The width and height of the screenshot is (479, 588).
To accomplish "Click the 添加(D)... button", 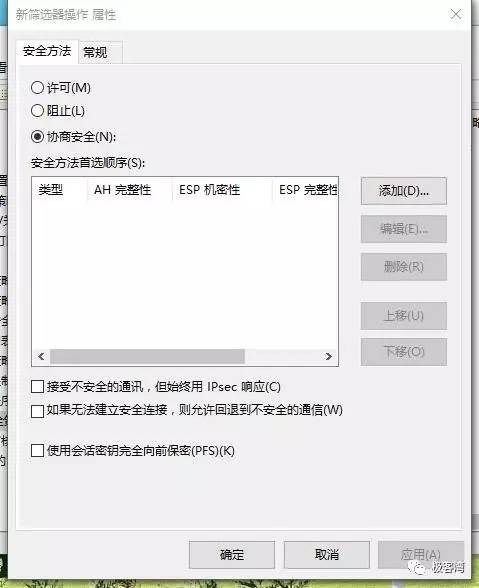I will click(x=404, y=191).
